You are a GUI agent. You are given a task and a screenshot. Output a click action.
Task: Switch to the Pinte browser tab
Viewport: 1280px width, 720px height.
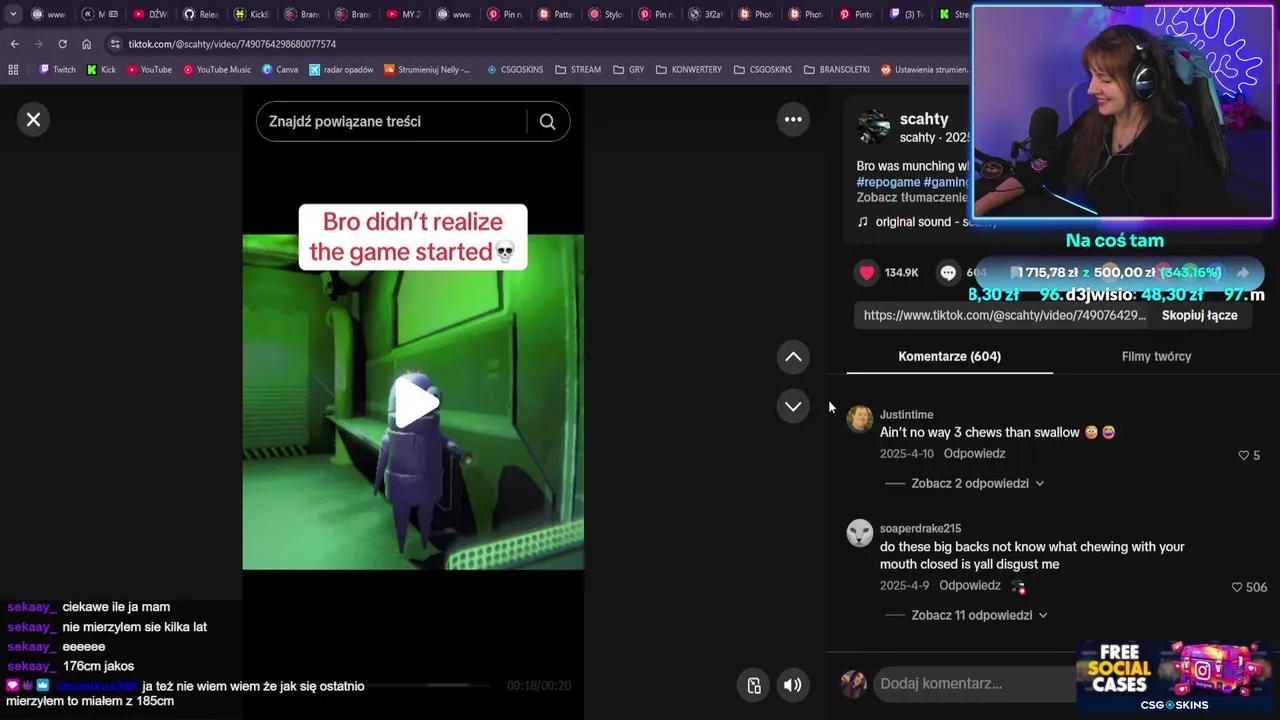(x=858, y=15)
